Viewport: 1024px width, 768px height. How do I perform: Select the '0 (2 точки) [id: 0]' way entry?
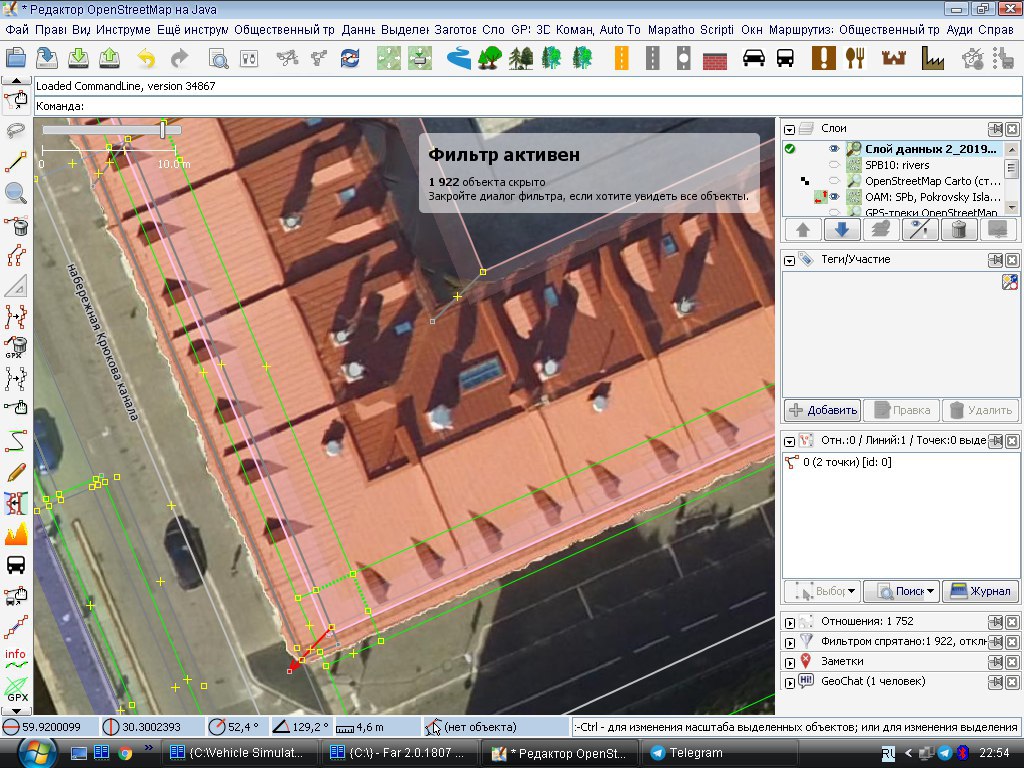click(x=847, y=462)
